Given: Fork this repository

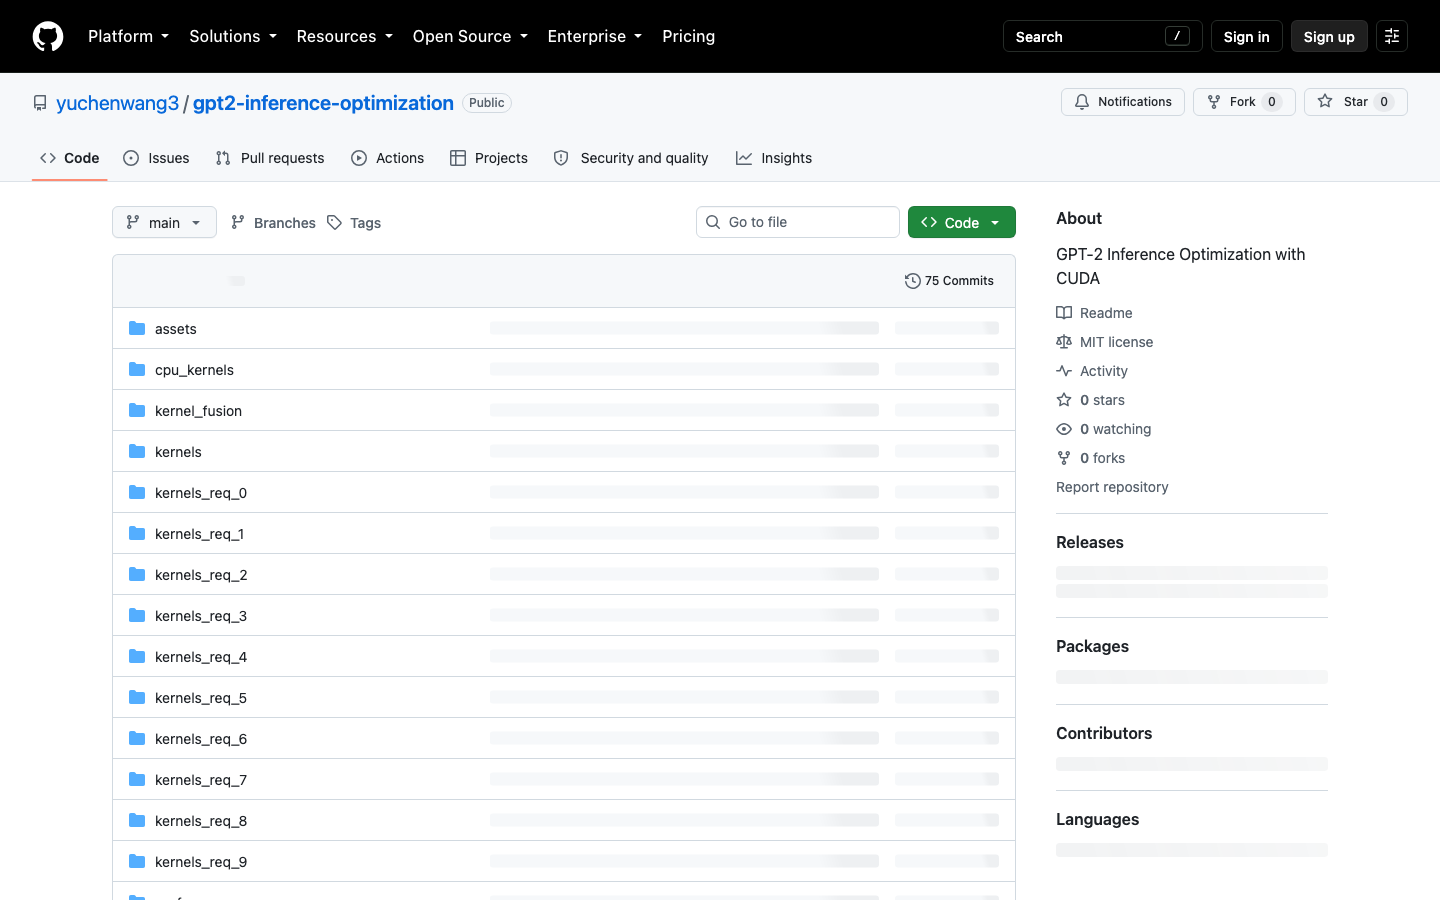Looking at the screenshot, I should [x=1244, y=102].
